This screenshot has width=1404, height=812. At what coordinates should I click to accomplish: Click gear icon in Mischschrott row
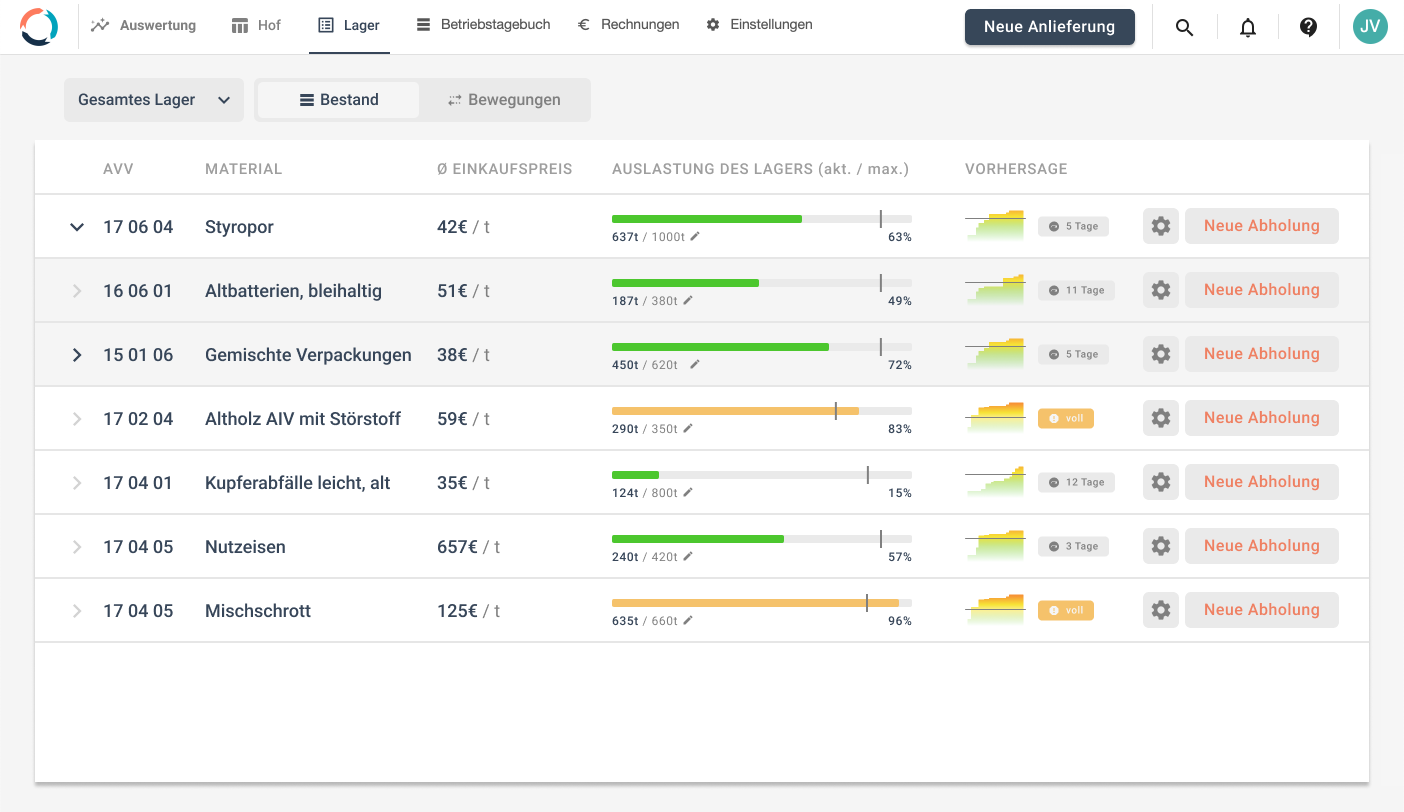coord(1160,610)
